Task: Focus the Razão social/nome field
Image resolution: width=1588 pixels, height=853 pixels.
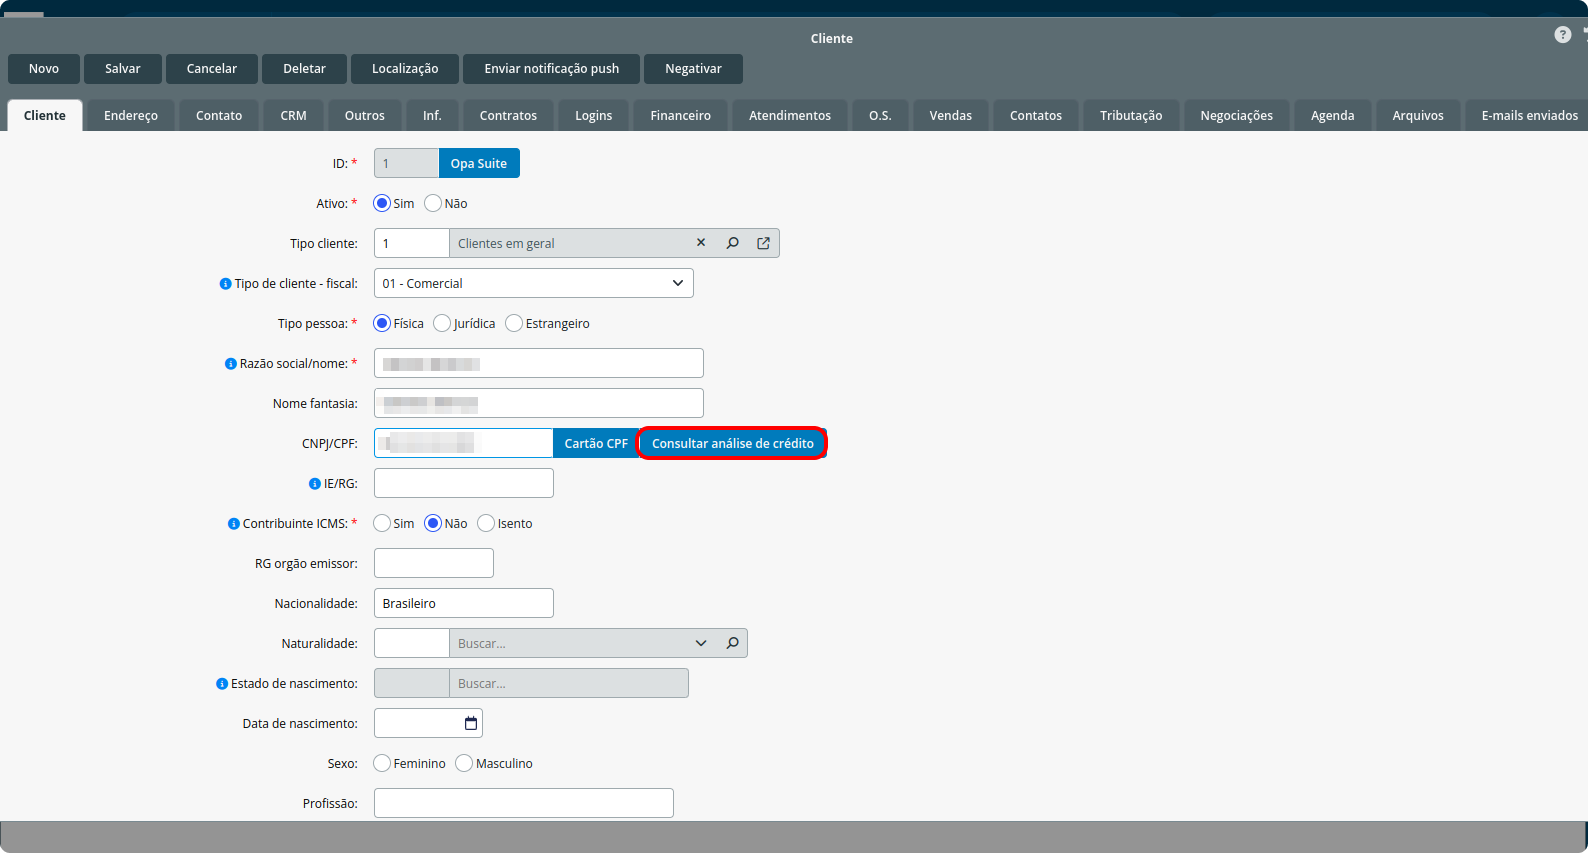Action: pos(539,363)
